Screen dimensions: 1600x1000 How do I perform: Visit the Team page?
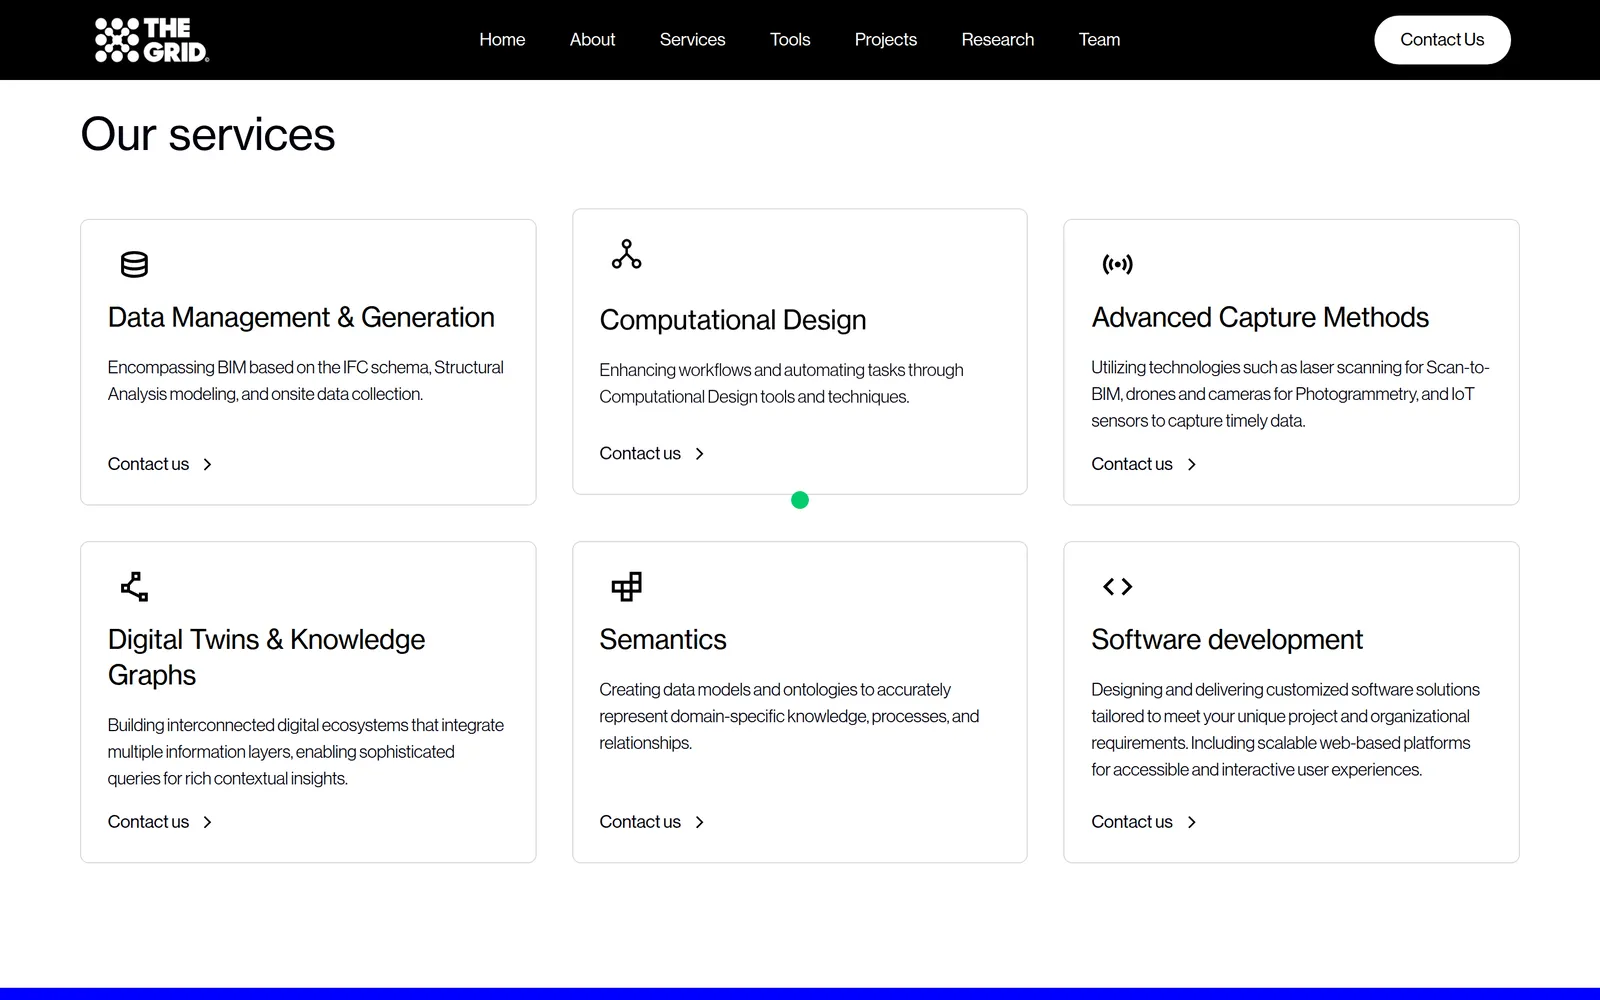coord(1099,40)
